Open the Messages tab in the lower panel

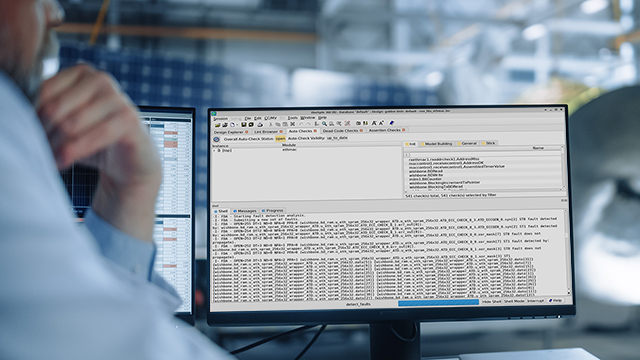click(x=245, y=211)
